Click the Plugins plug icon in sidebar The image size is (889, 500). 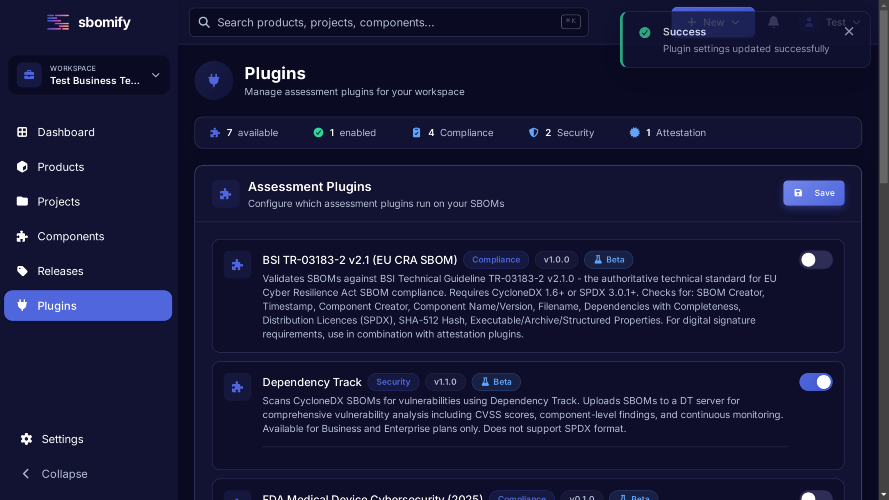pos(22,305)
